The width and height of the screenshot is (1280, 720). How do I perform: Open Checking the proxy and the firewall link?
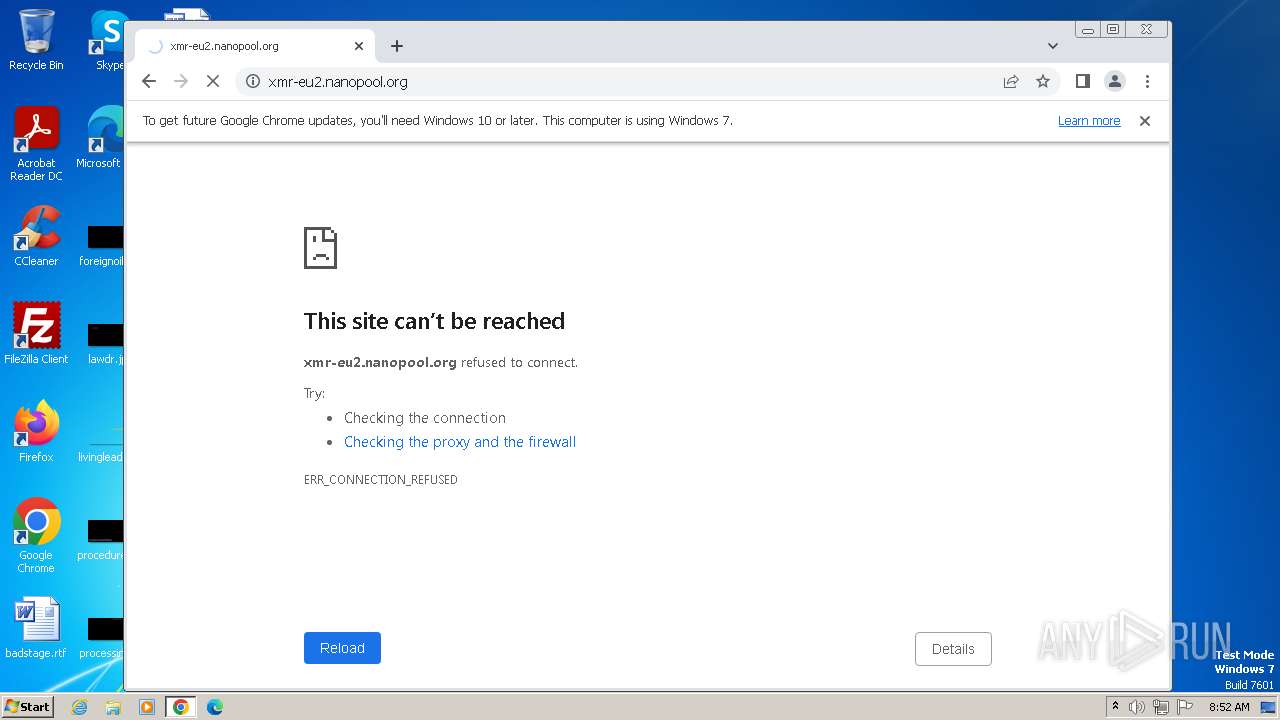(x=460, y=442)
